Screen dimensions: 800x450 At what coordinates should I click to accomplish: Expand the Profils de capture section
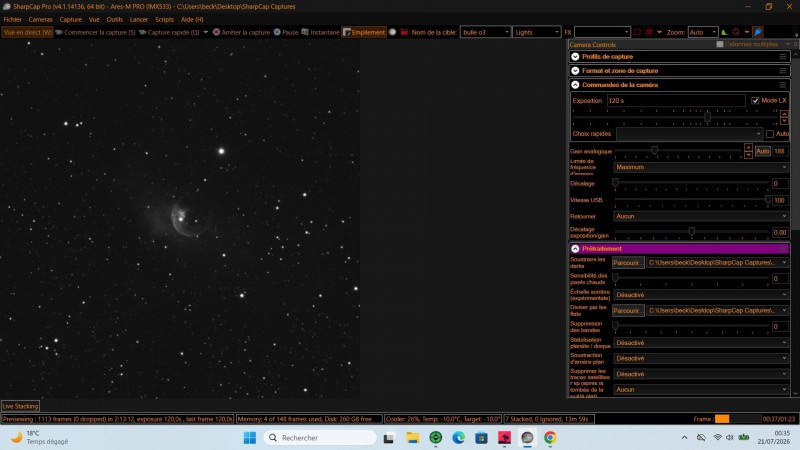click(x=576, y=57)
